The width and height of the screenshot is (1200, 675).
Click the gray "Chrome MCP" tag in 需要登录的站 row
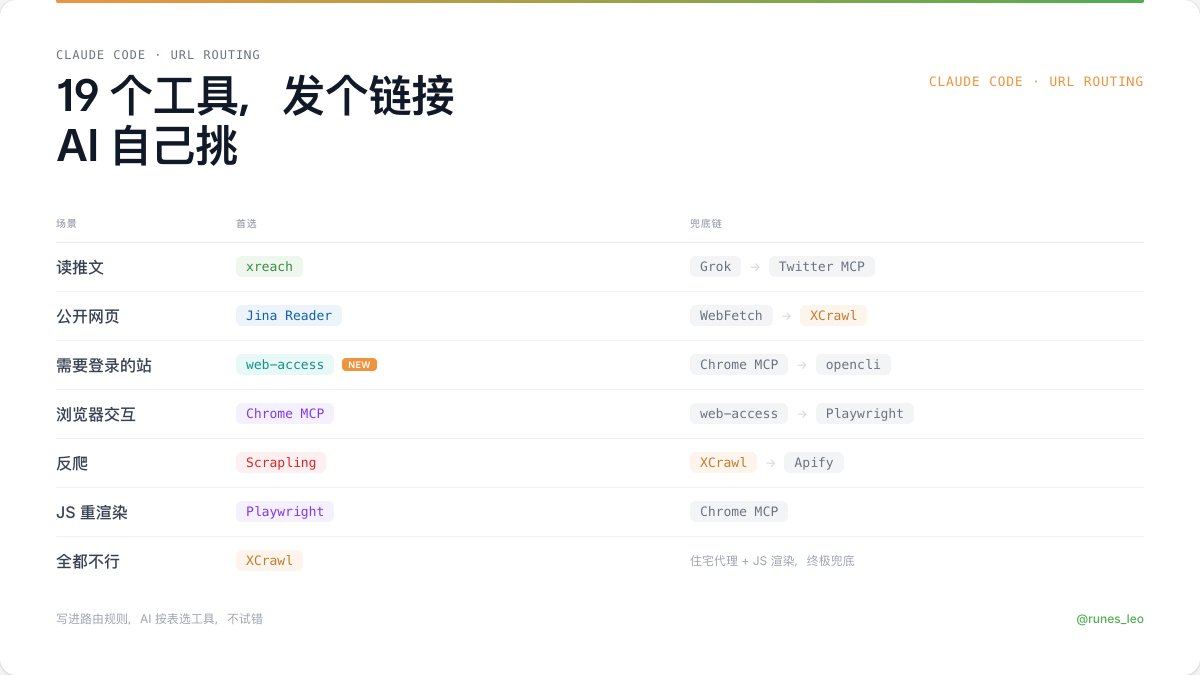pos(739,364)
